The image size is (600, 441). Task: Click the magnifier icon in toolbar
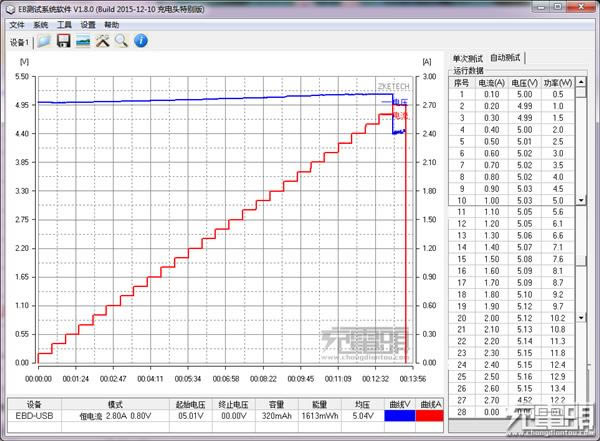point(121,42)
